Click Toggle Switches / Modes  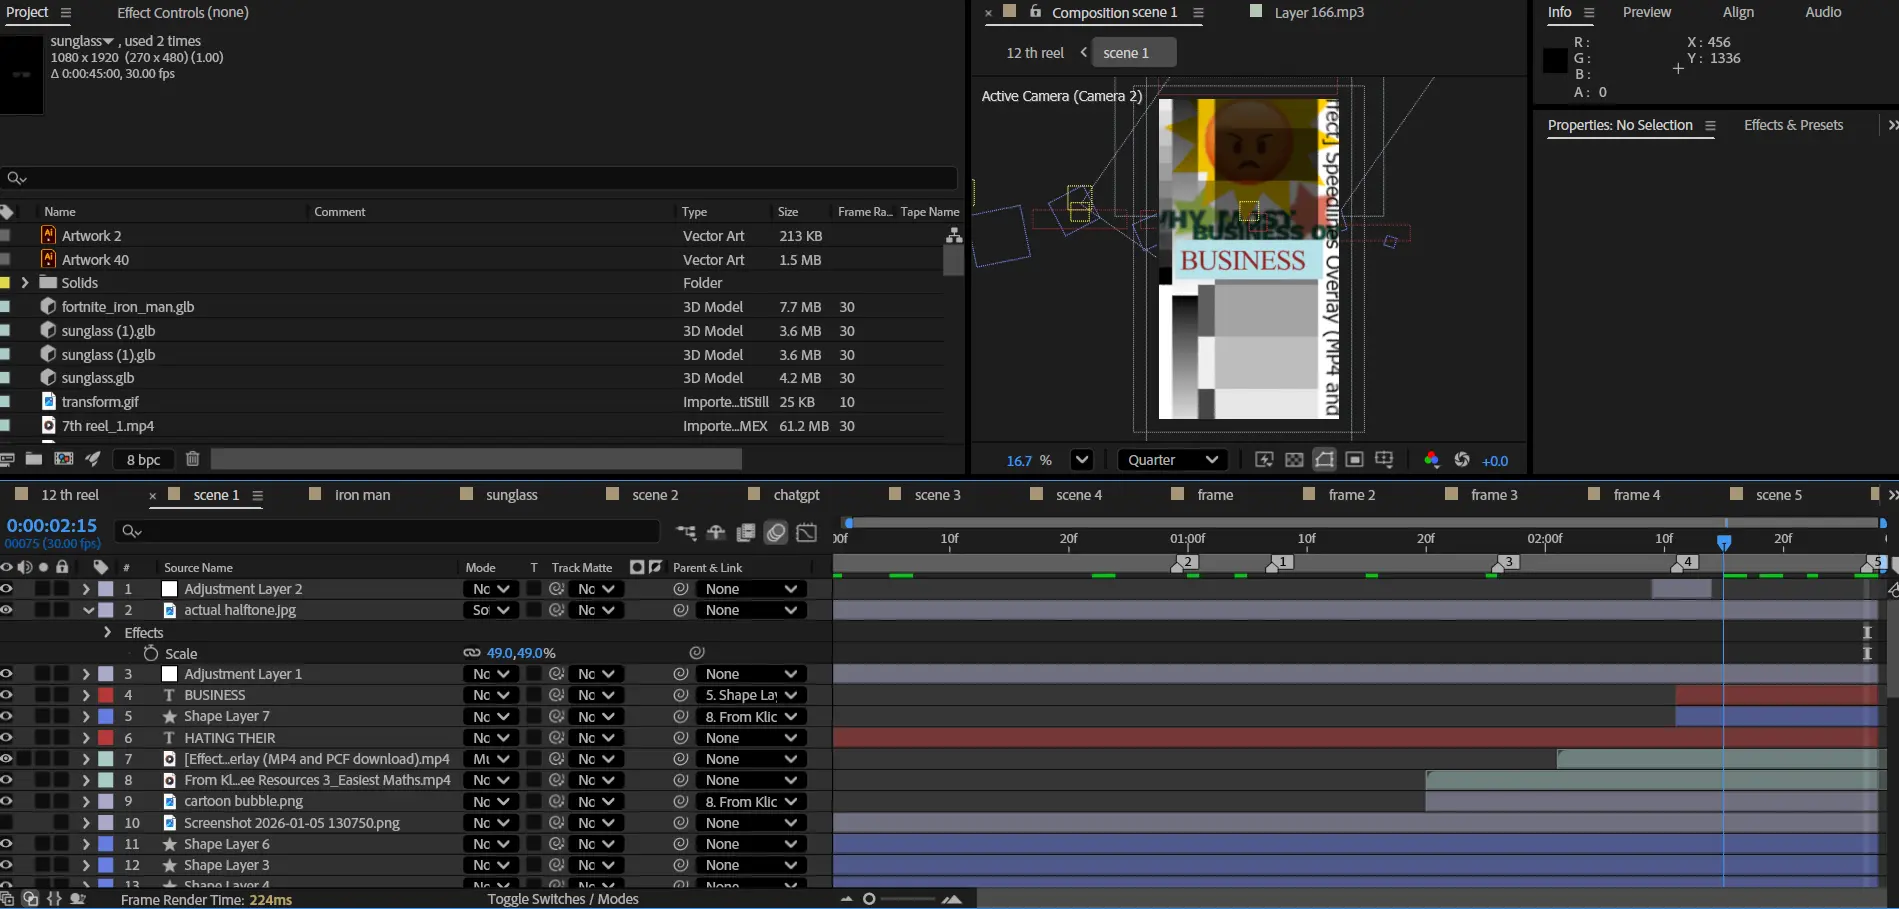point(562,899)
